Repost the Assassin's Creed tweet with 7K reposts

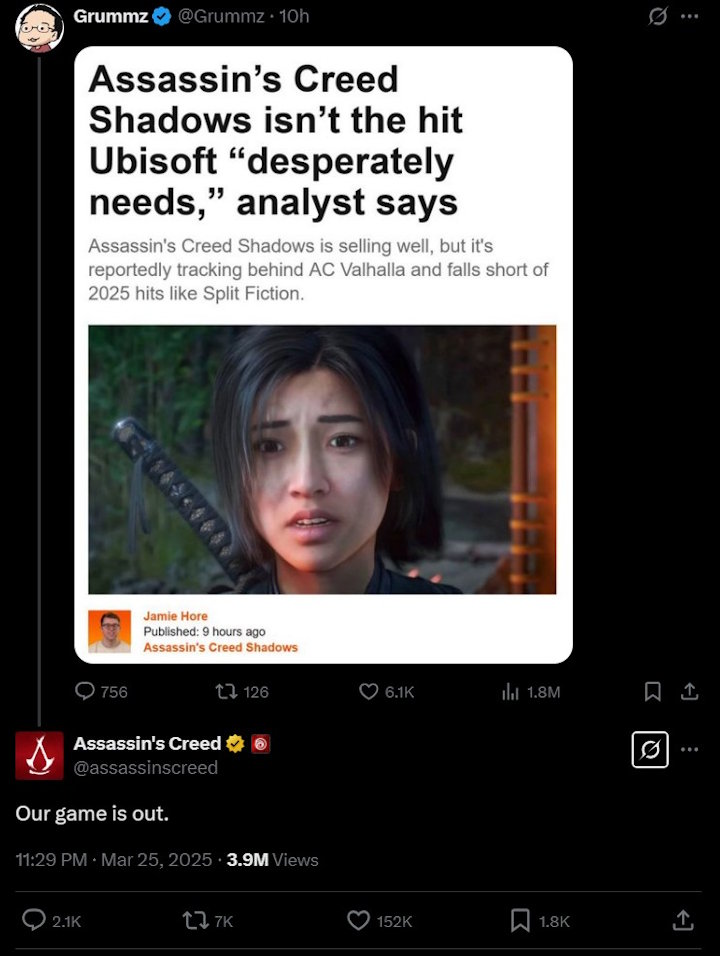195,920
